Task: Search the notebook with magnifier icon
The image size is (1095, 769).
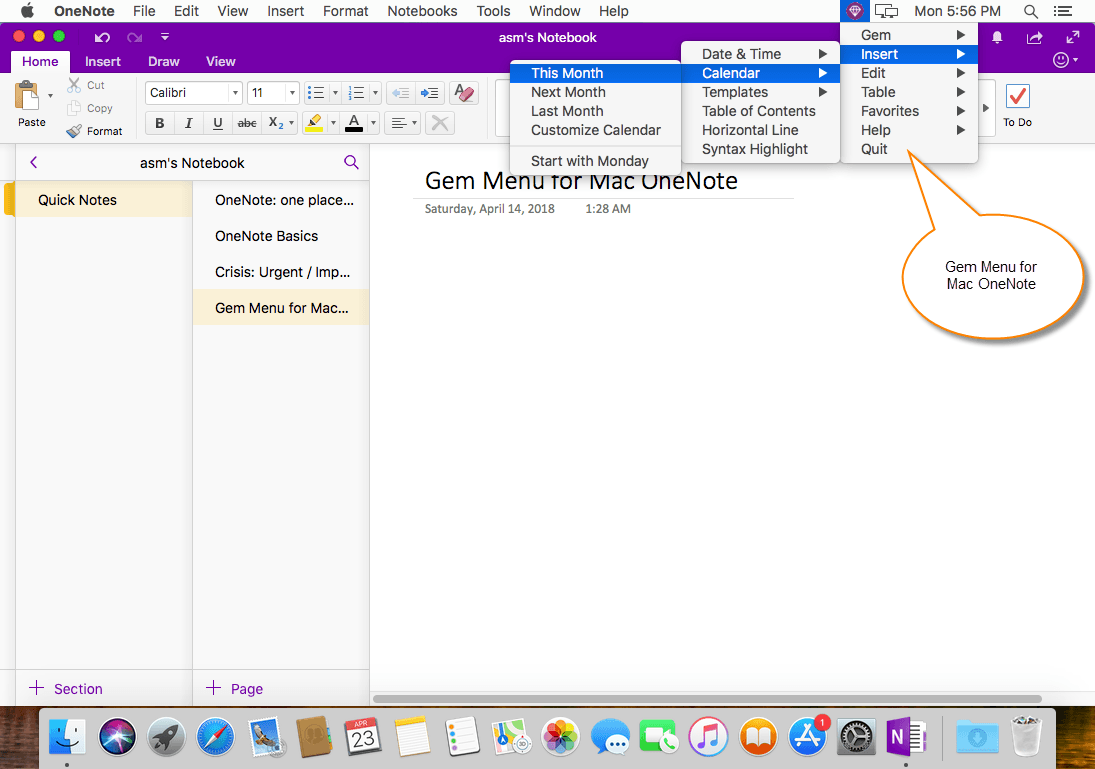Action: coord(351,162)
